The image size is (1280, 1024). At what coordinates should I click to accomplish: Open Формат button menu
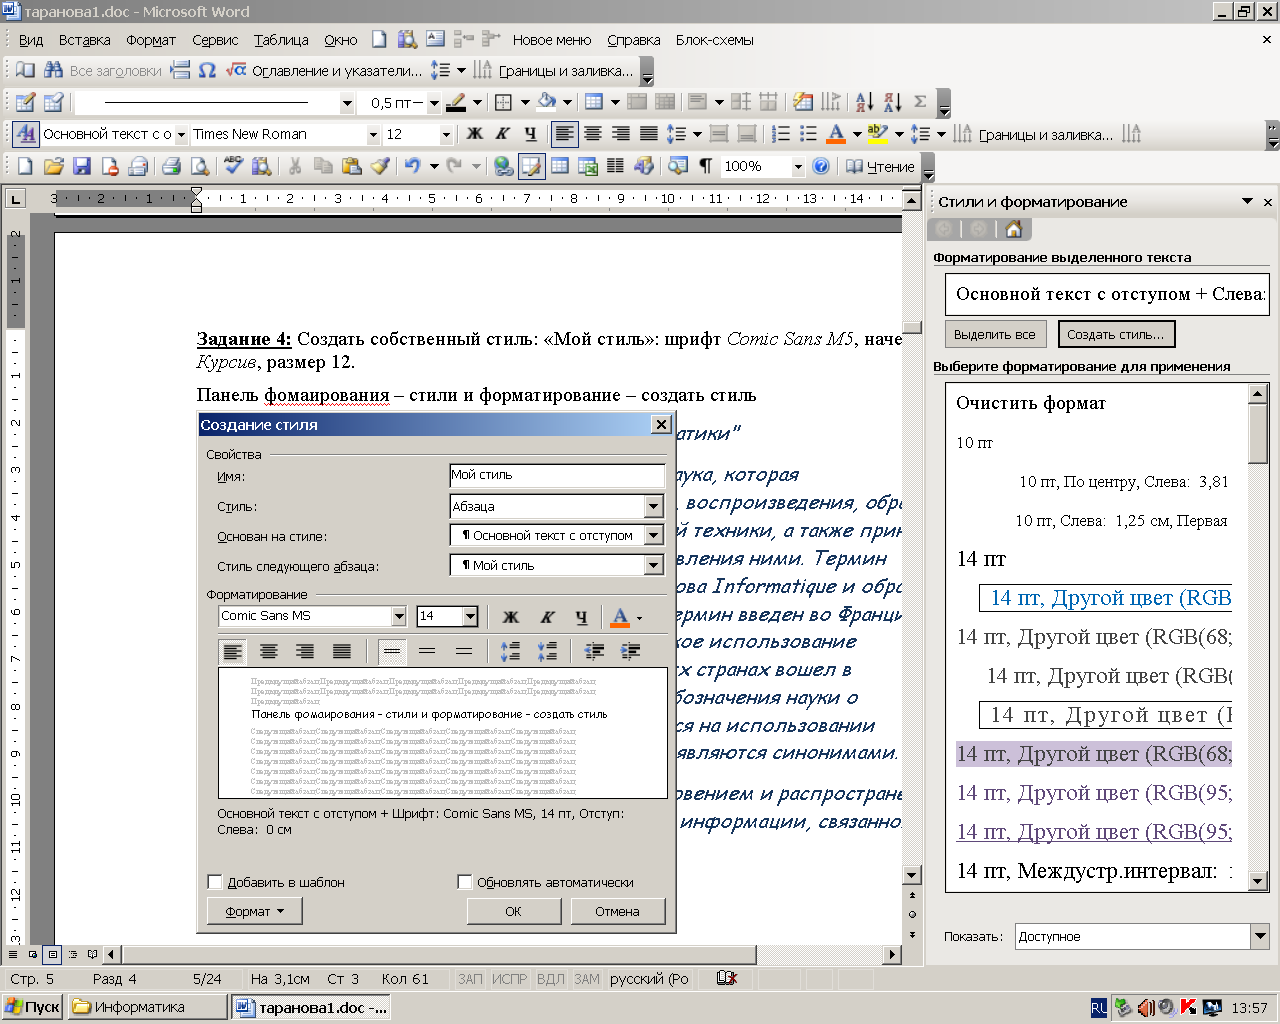(254, 911)
